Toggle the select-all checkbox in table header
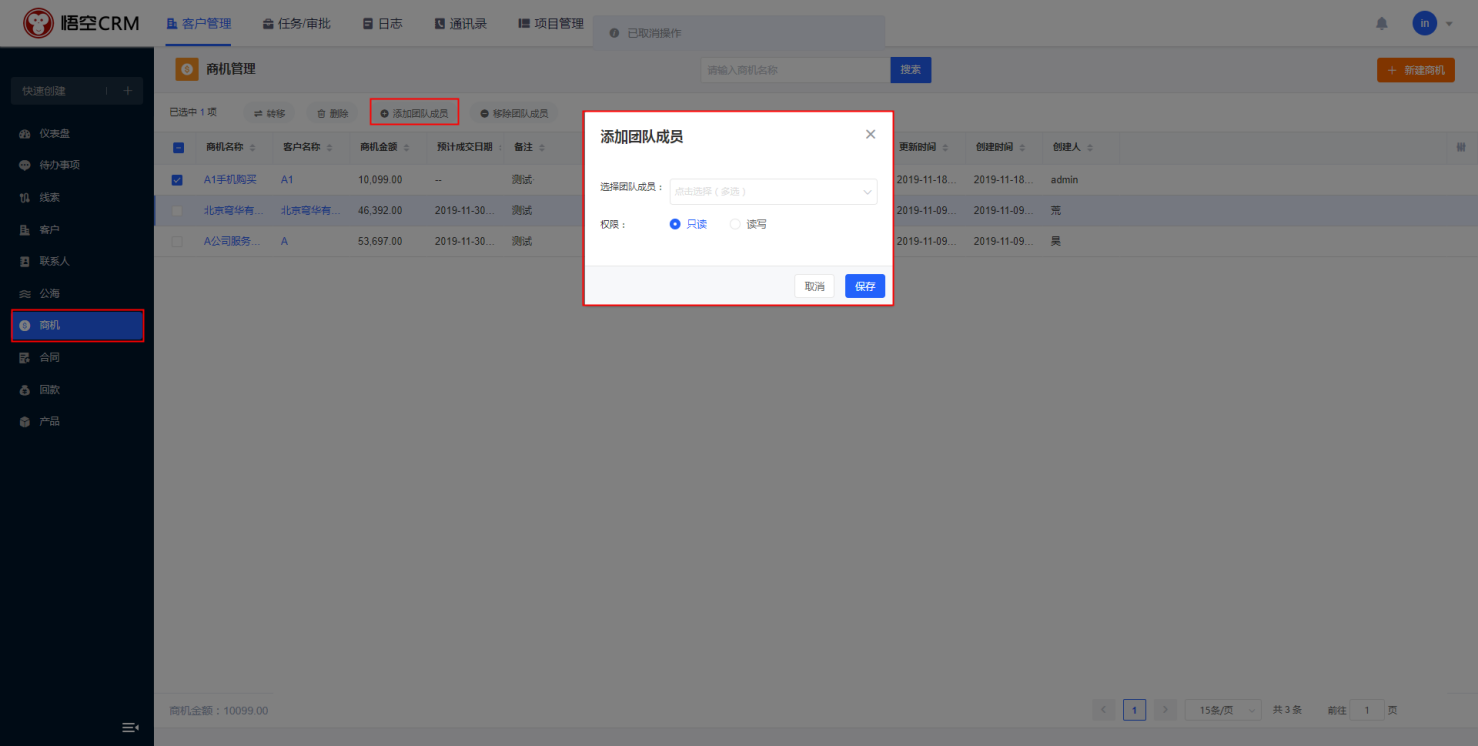The image size is (1478, 746). tap(178, 148)
